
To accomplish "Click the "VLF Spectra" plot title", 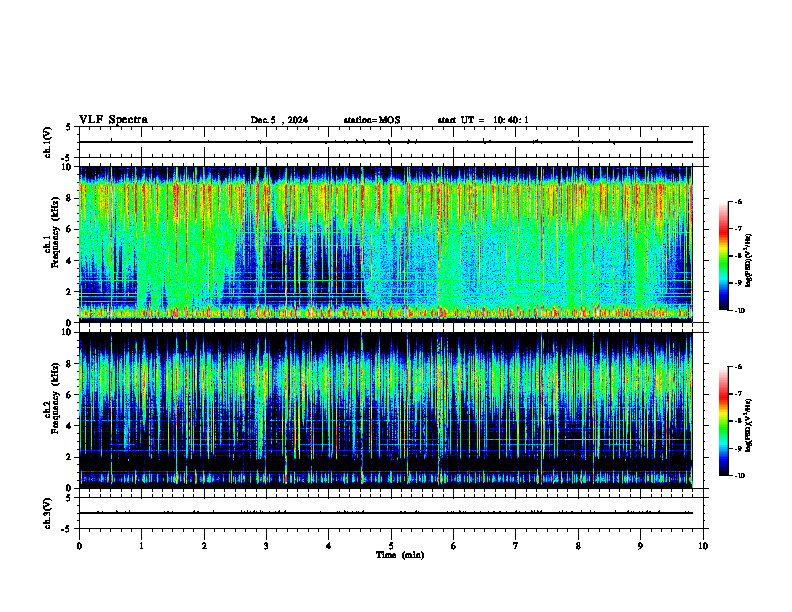I will coord(113,120).
